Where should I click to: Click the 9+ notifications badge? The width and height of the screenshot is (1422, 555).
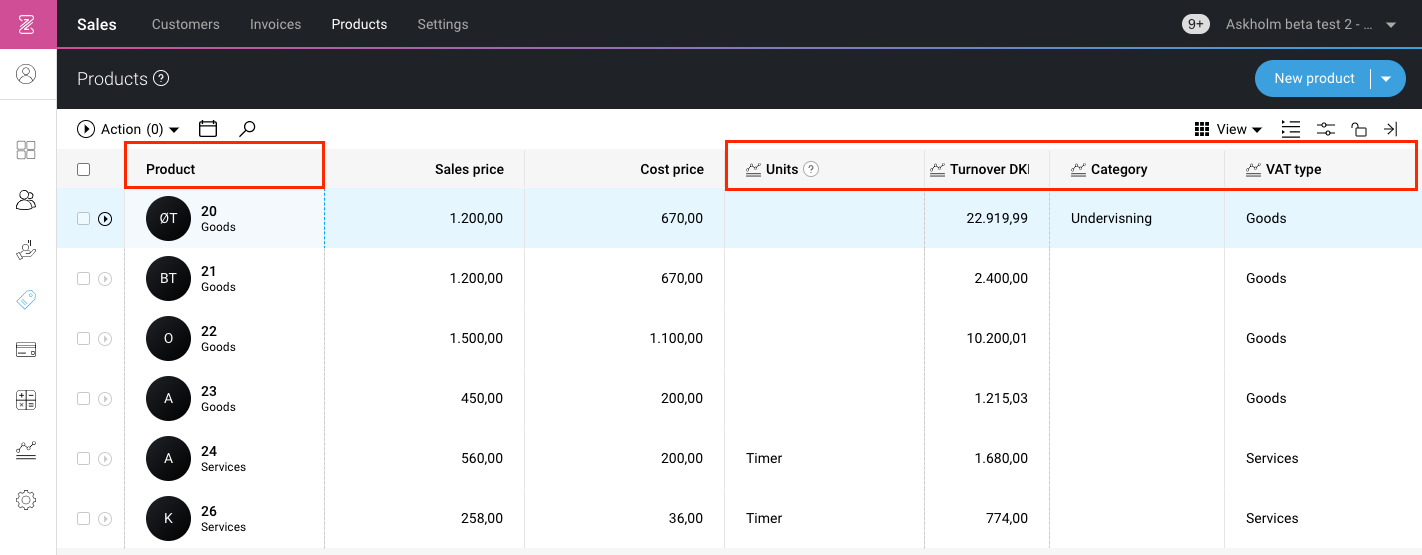coord(1195,24)
